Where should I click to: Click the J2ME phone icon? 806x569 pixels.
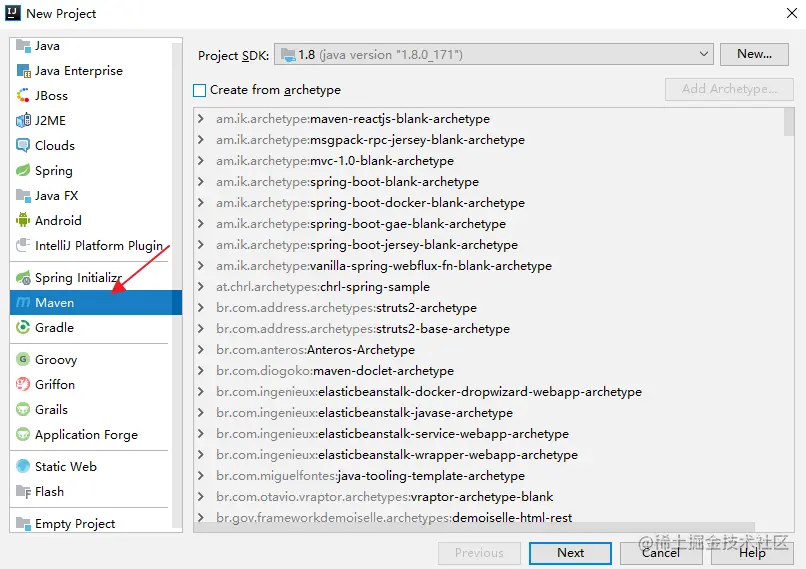(23, 120)
